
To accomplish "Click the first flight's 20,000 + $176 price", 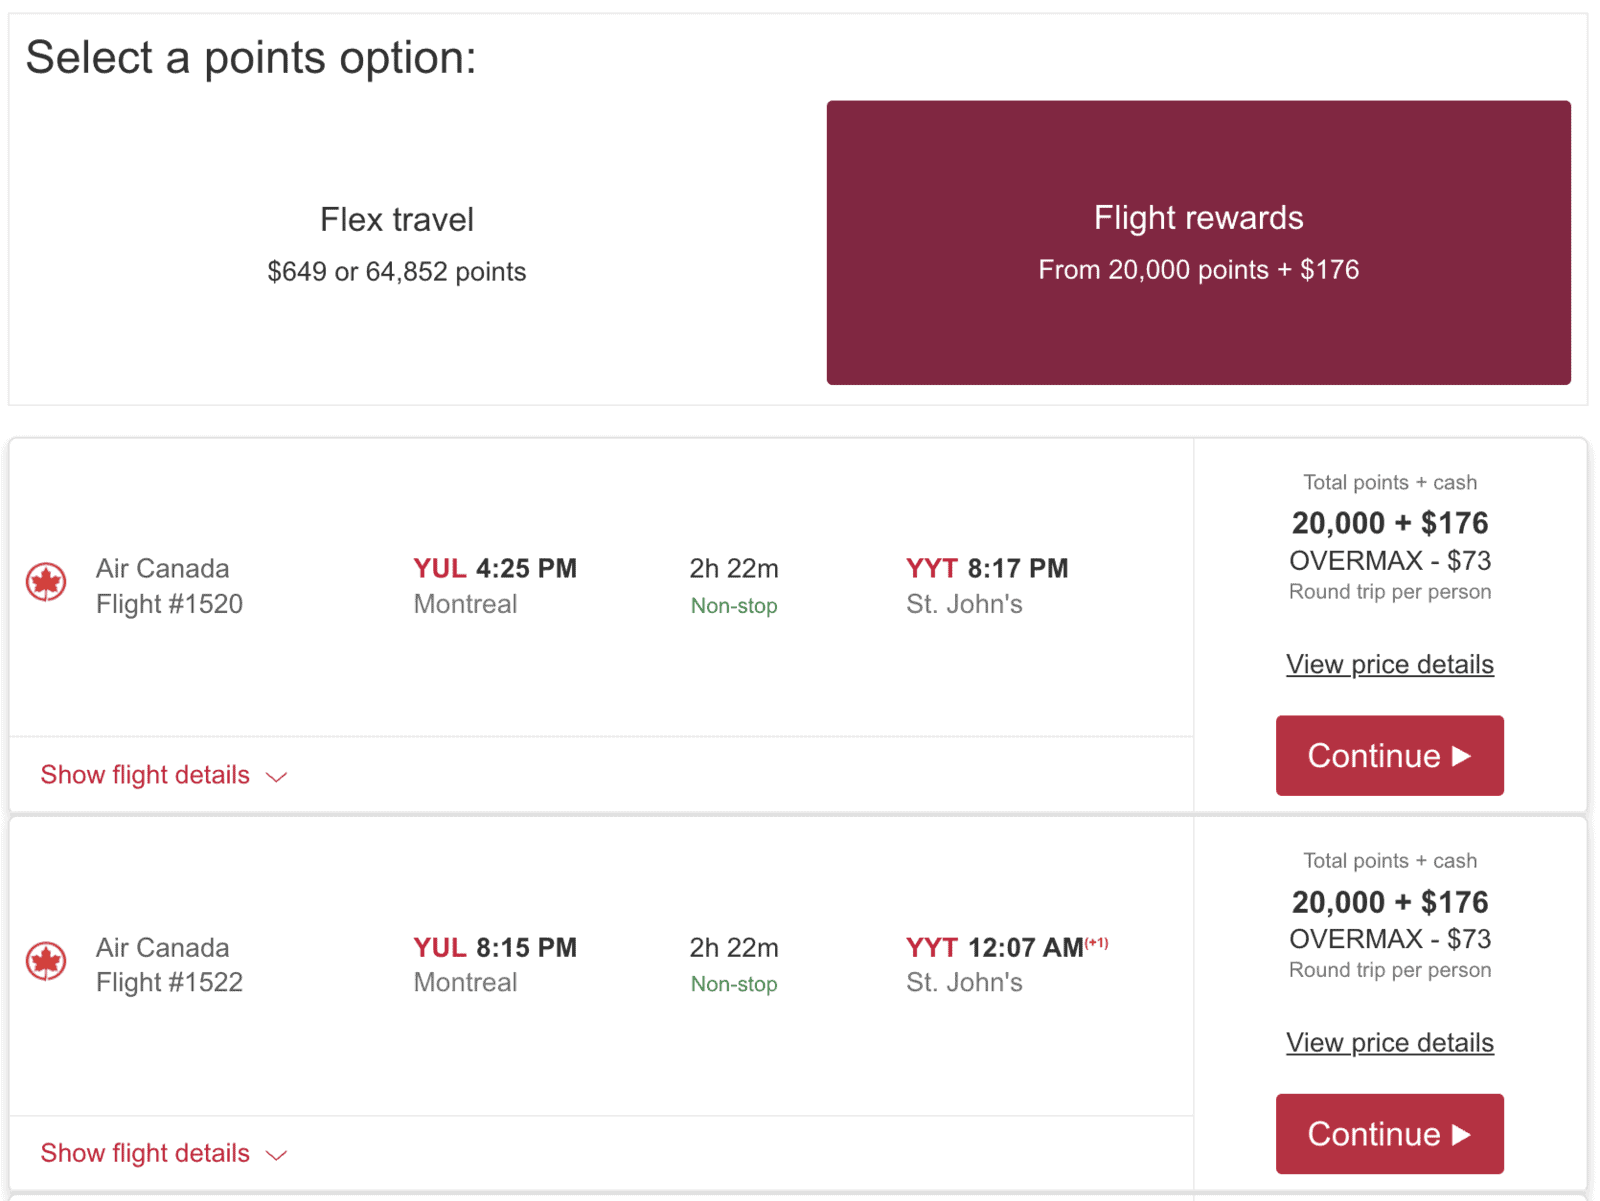I will pyautogui.click(x=1389, y=523).
